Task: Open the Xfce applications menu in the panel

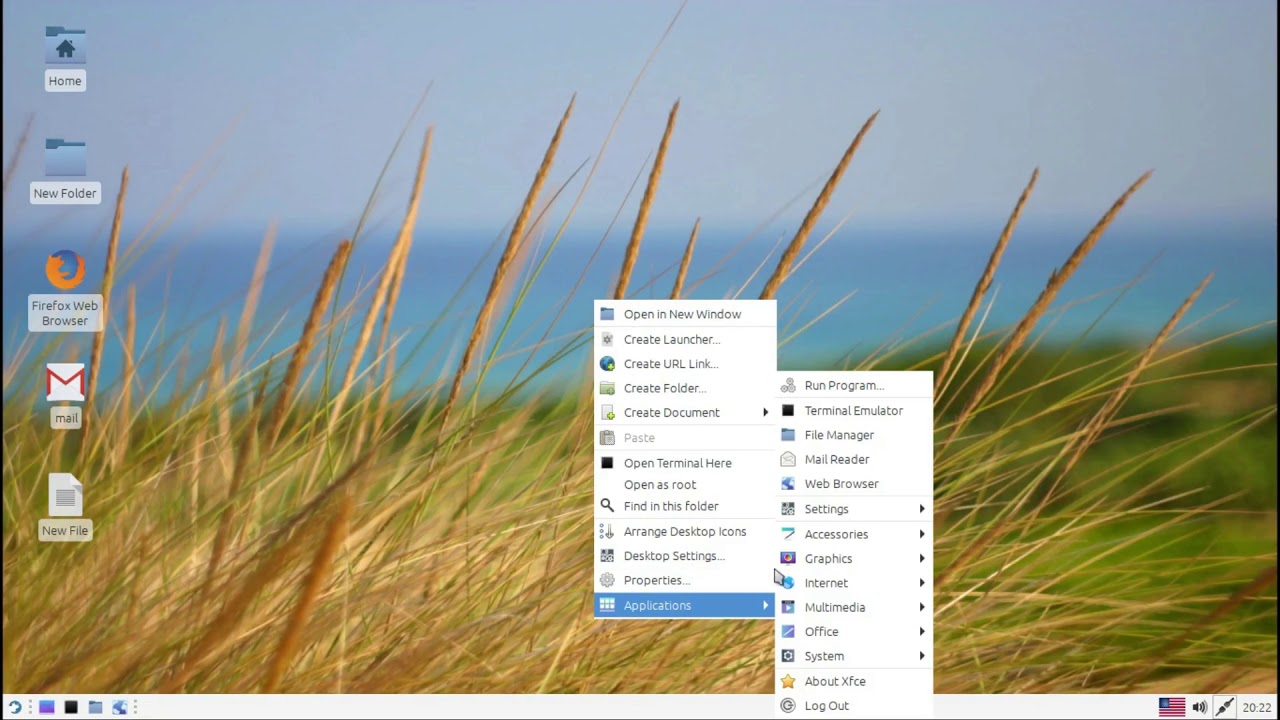Action: (x=14, y=707)
